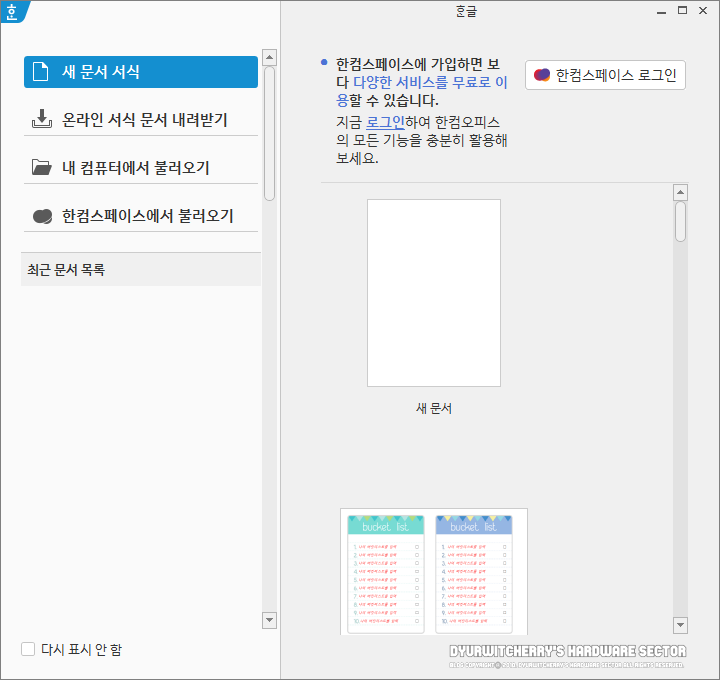
Task: Click the template list scroll up arrow
Action: point(680,192)
